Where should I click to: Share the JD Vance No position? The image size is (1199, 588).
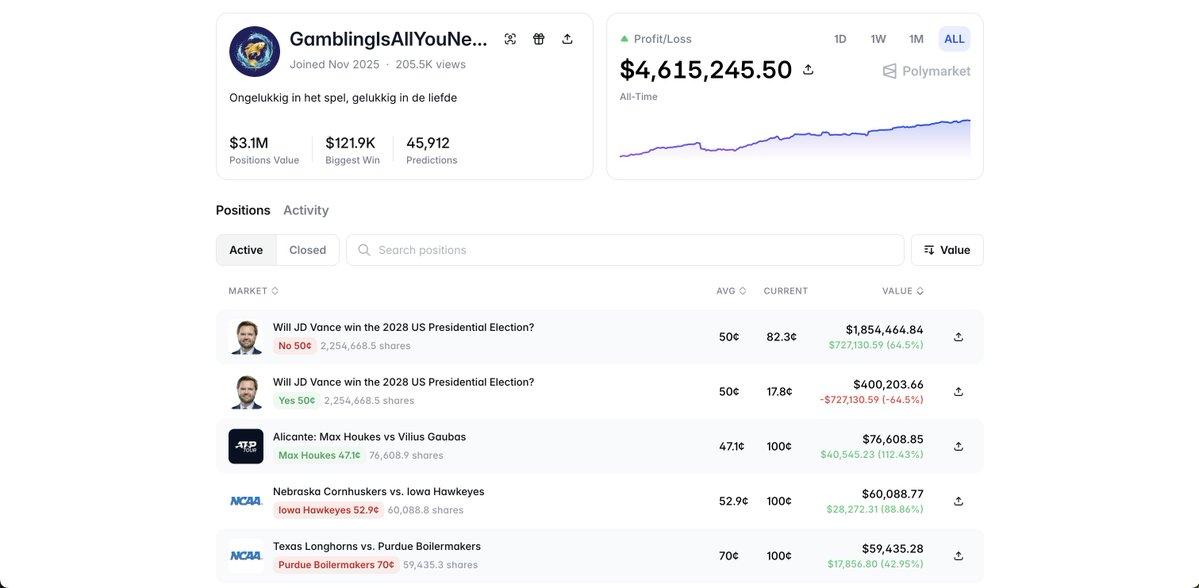point(958,337)
